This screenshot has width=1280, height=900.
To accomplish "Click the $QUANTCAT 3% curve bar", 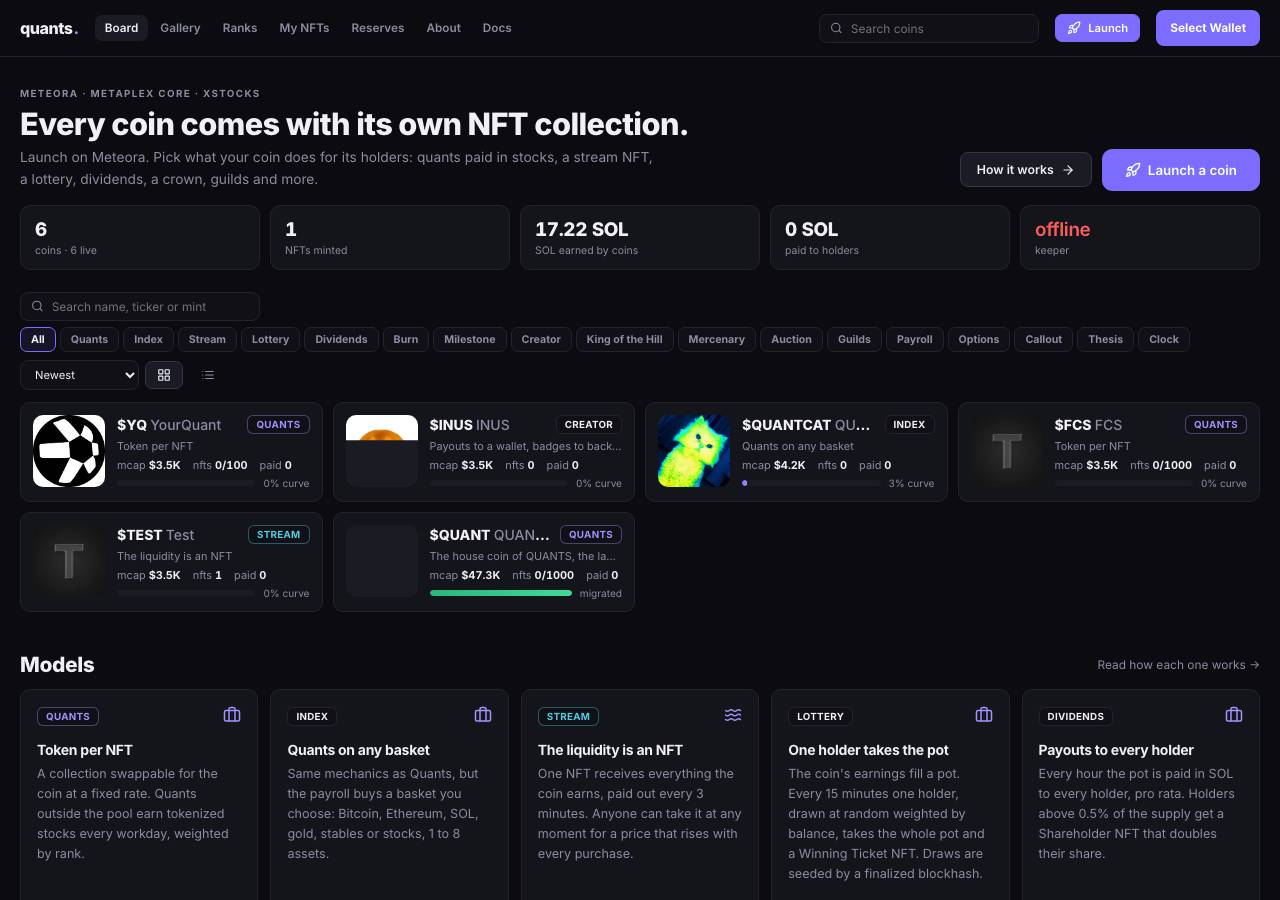I will click(x=811, y=483).
